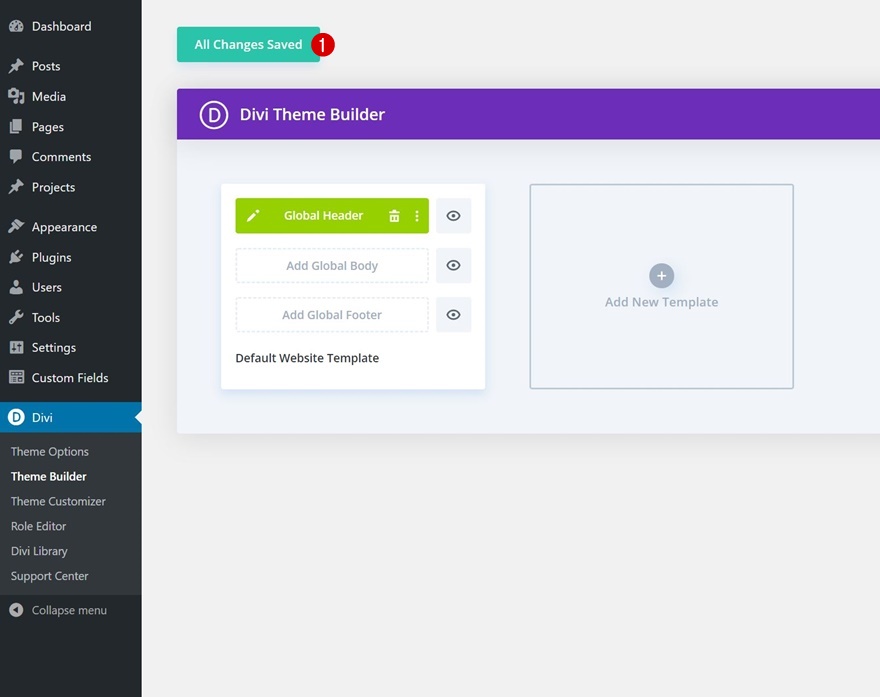Toggle visibility of the Global Body

[x=453, y=265]
